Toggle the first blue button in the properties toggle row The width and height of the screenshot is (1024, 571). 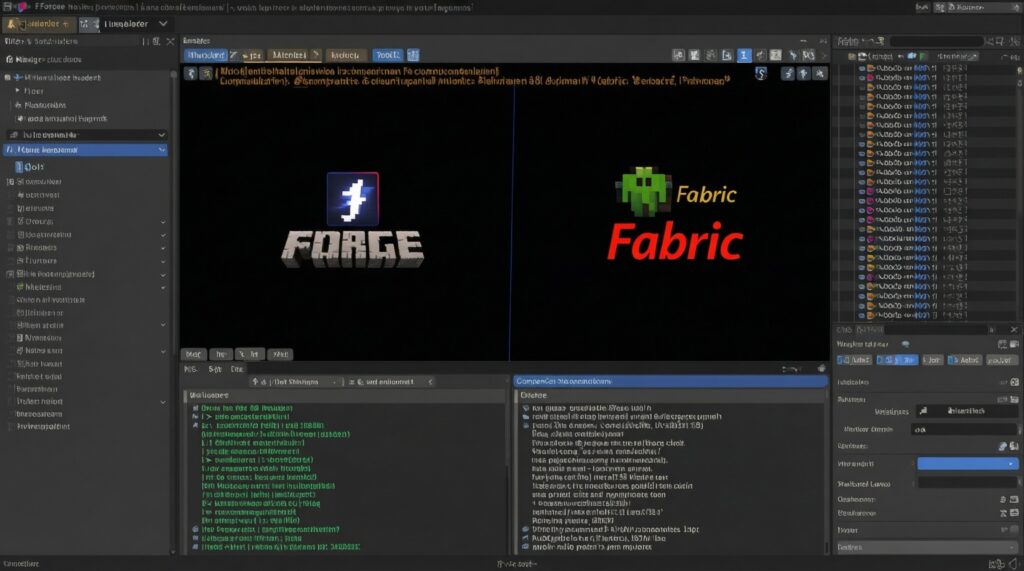tap(854, 360)
